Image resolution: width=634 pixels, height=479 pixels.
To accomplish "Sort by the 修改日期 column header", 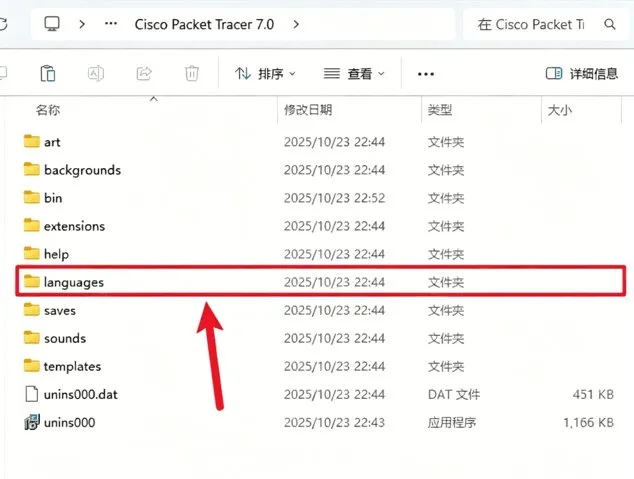I will pos(308,110).
